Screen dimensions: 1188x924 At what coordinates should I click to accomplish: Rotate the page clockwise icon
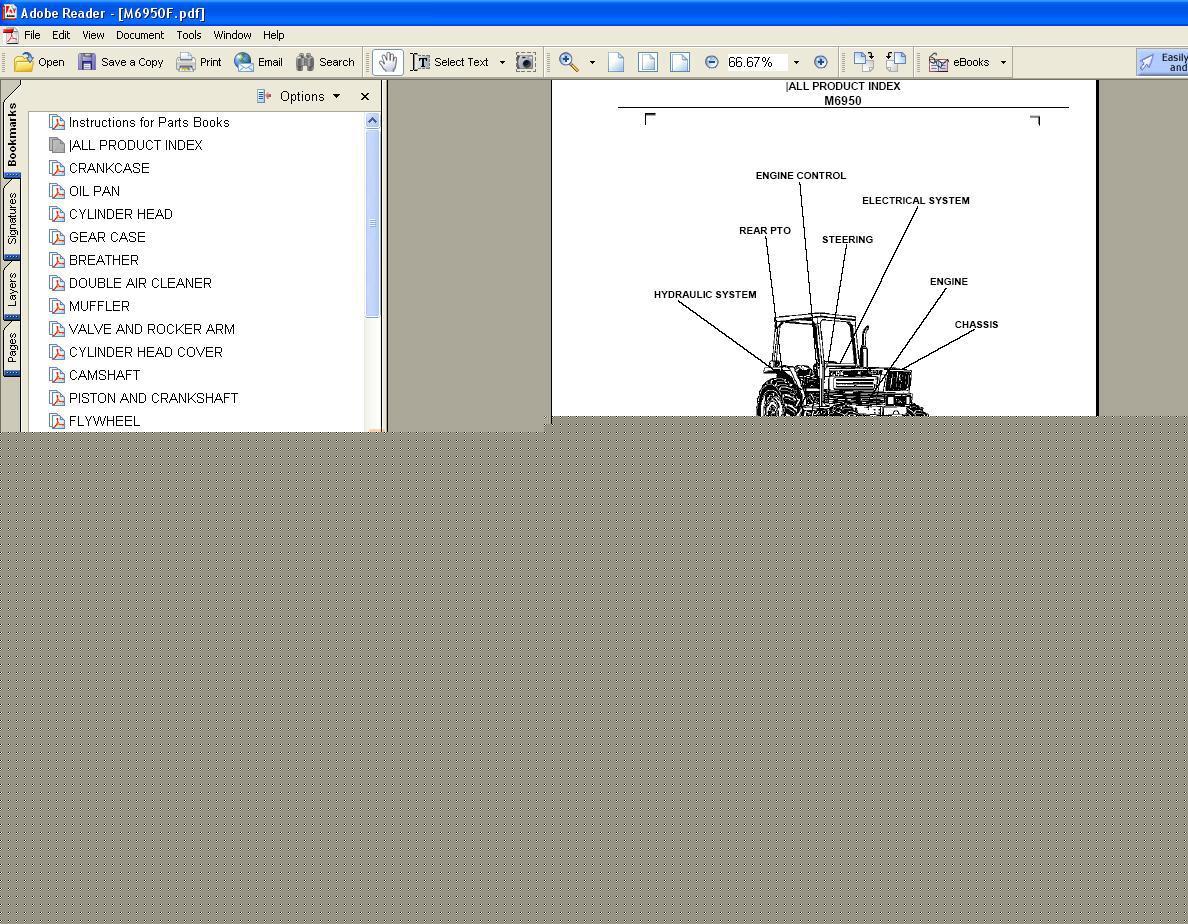(x=863, y=62)
